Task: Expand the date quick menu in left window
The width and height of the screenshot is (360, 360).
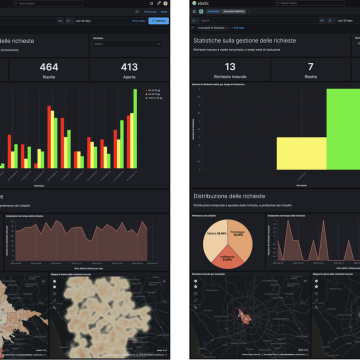Action: (69, 21)
